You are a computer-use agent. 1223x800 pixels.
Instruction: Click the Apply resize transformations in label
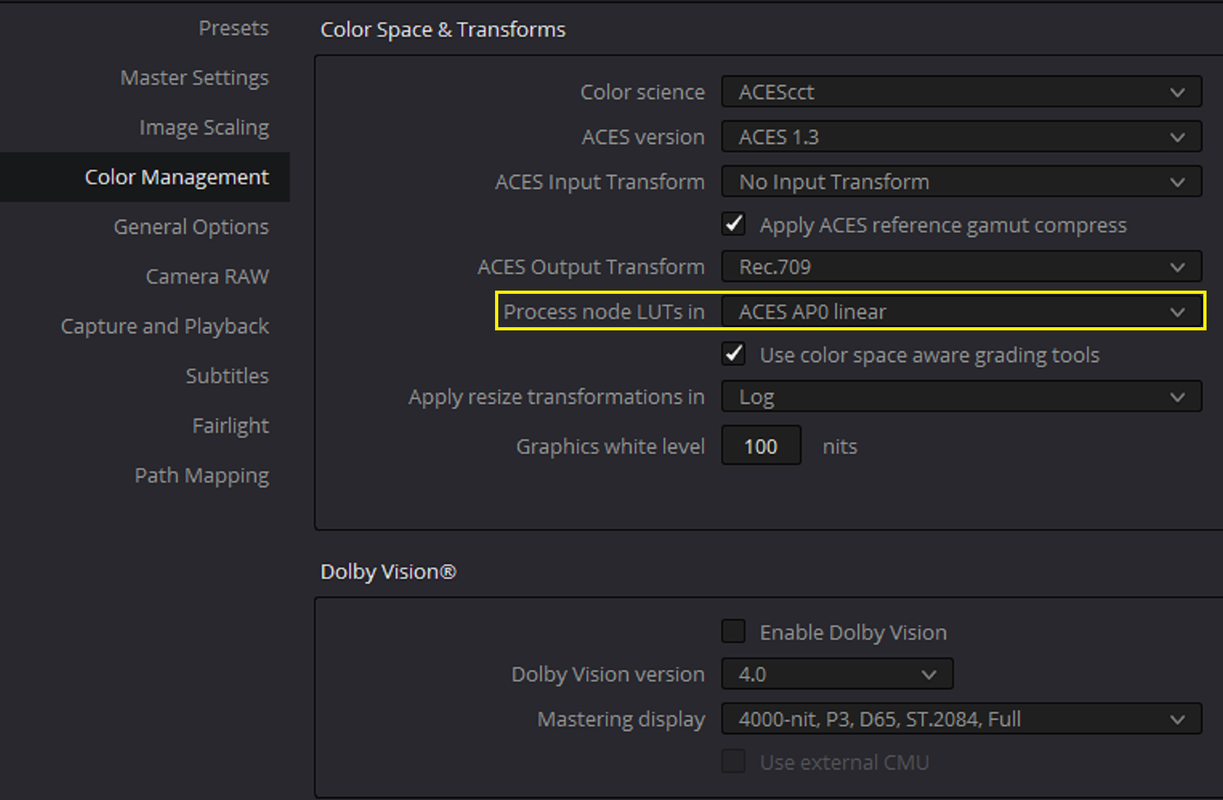click(x=557, y=397)
